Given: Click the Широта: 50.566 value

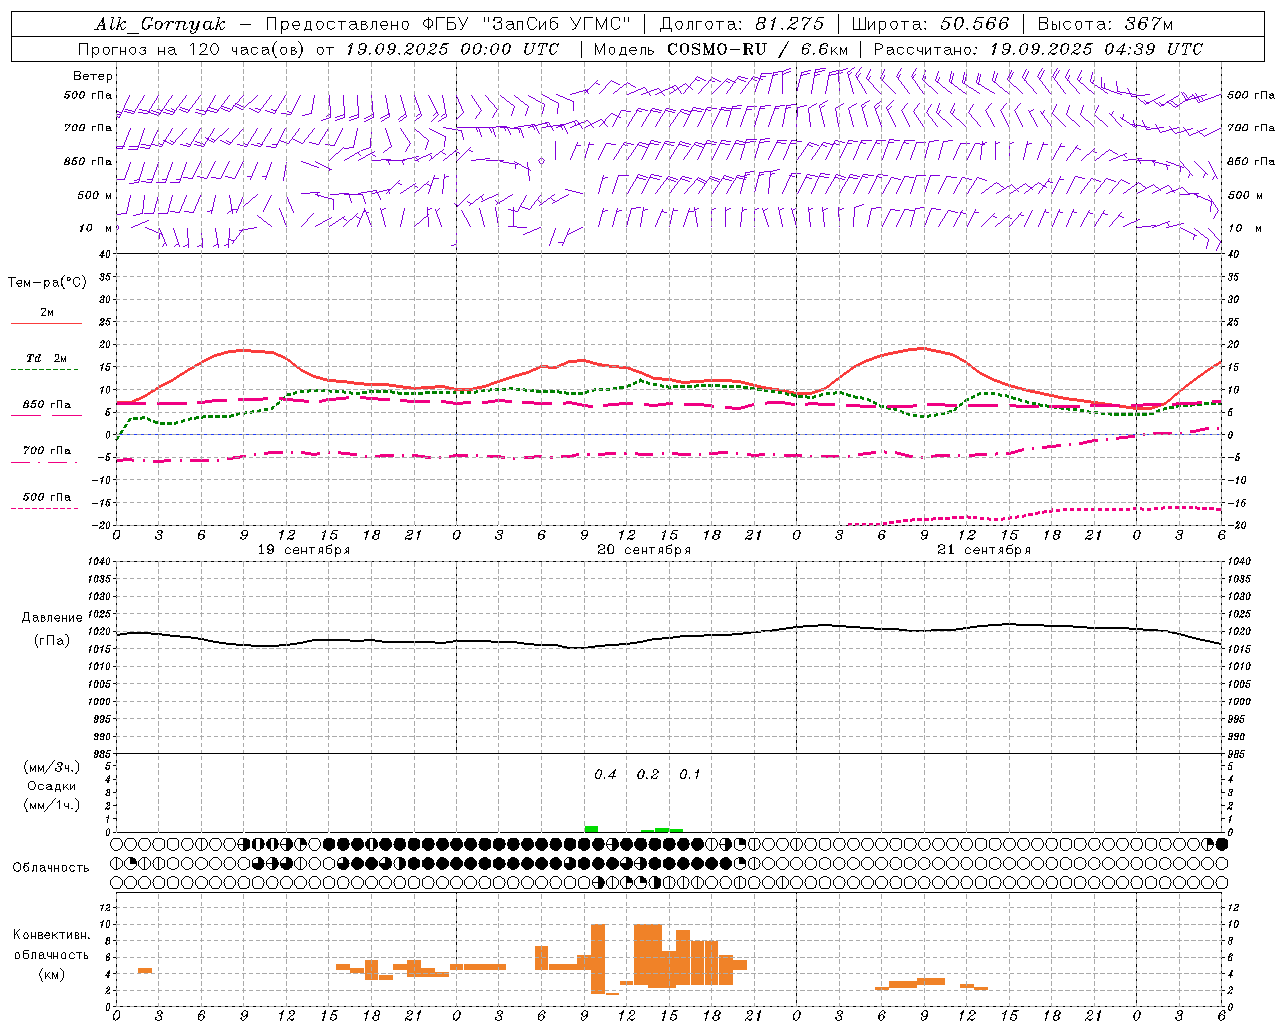Looking at the screenshot, I should tap(930, 24).
